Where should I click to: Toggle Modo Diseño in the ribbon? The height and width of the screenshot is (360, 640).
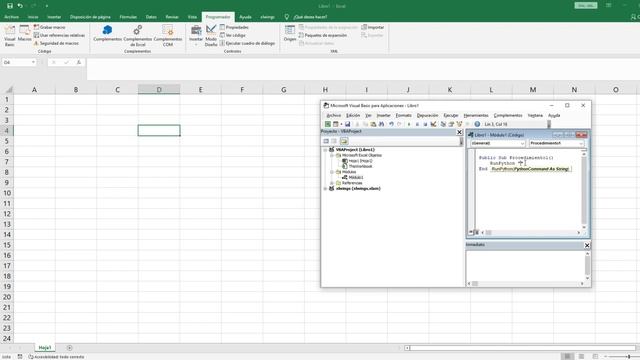tap(211, 36)
